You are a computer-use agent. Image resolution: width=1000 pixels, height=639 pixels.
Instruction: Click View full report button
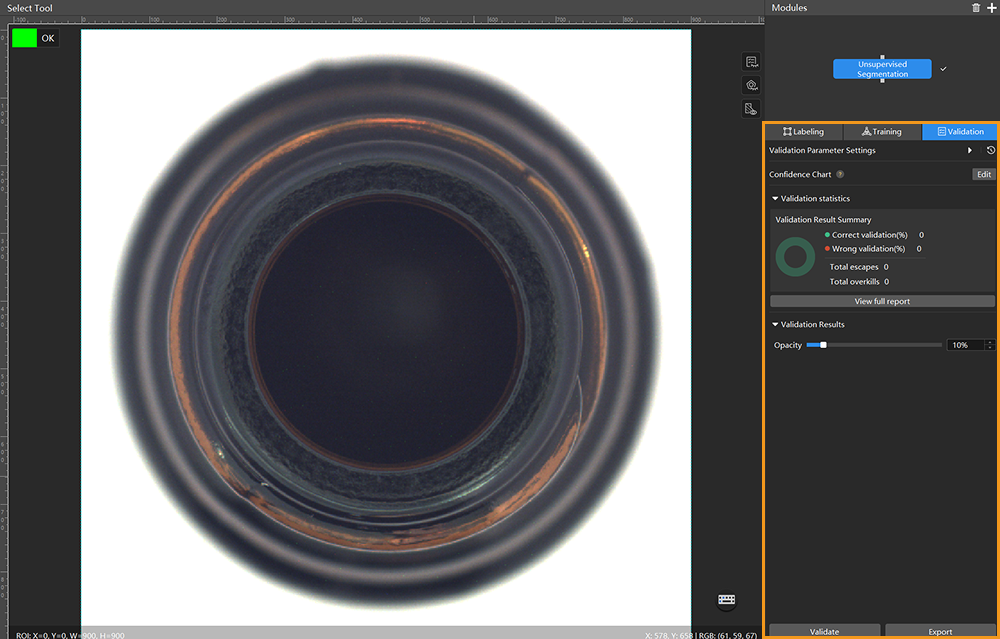click(x=882, y=301)
